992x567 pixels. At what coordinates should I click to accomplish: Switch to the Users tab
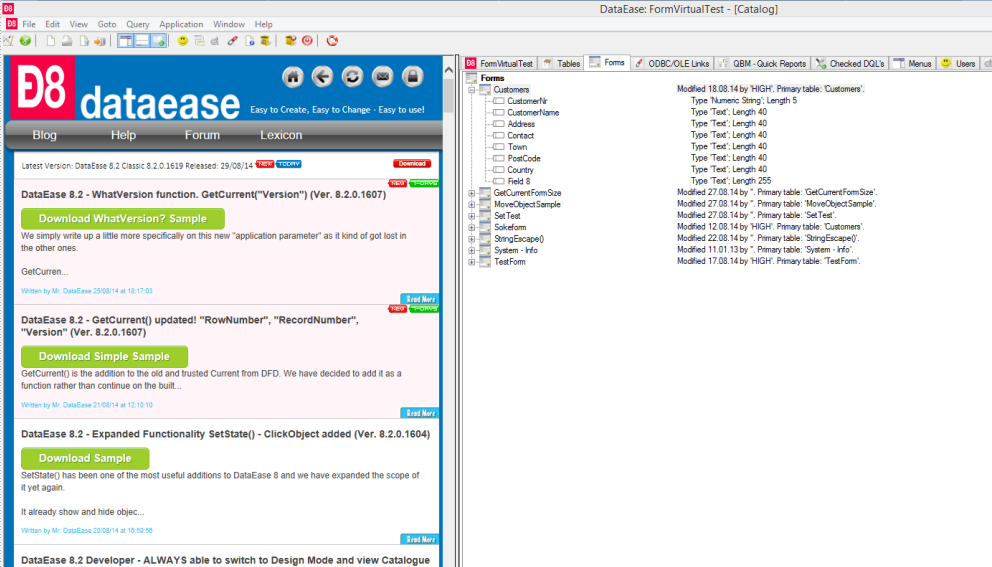point(958,63)
